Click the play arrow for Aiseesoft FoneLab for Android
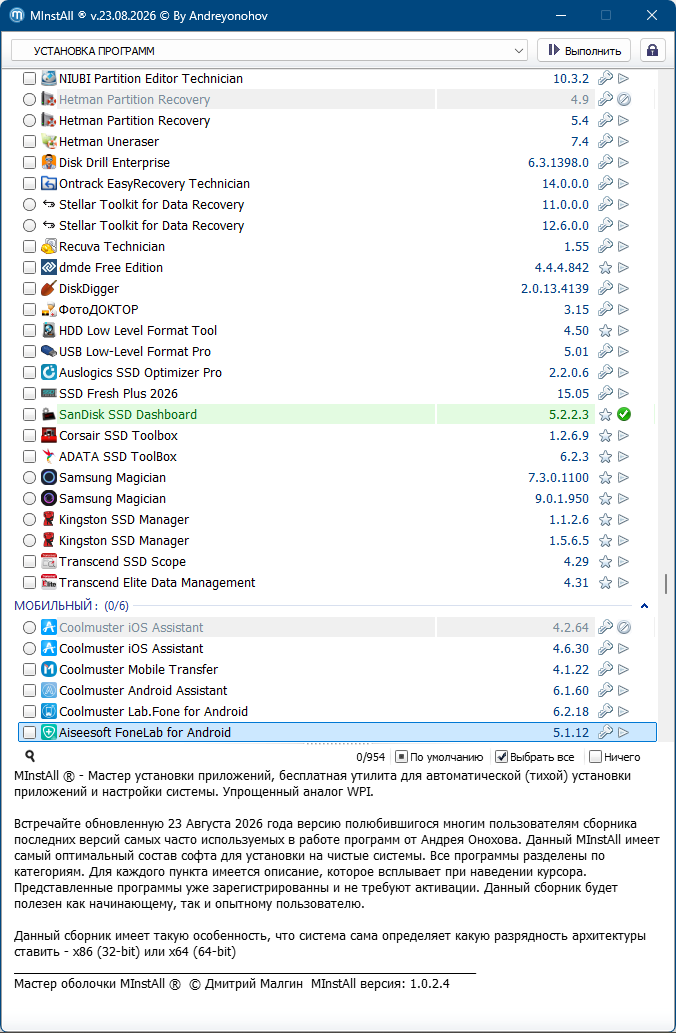The width and height of the screenshot is (676, 1033). (623, 732)
